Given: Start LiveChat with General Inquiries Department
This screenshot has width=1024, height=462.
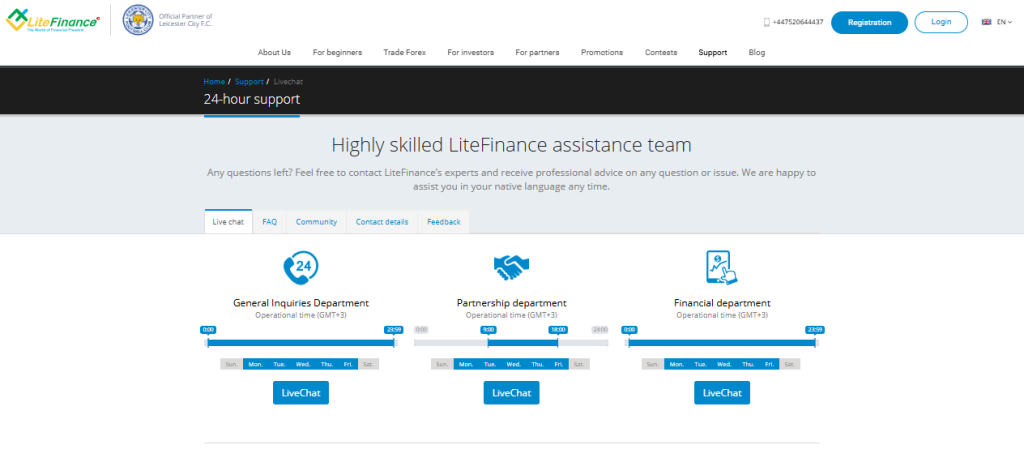Looking at the screenshot, I should click(301, 393).
